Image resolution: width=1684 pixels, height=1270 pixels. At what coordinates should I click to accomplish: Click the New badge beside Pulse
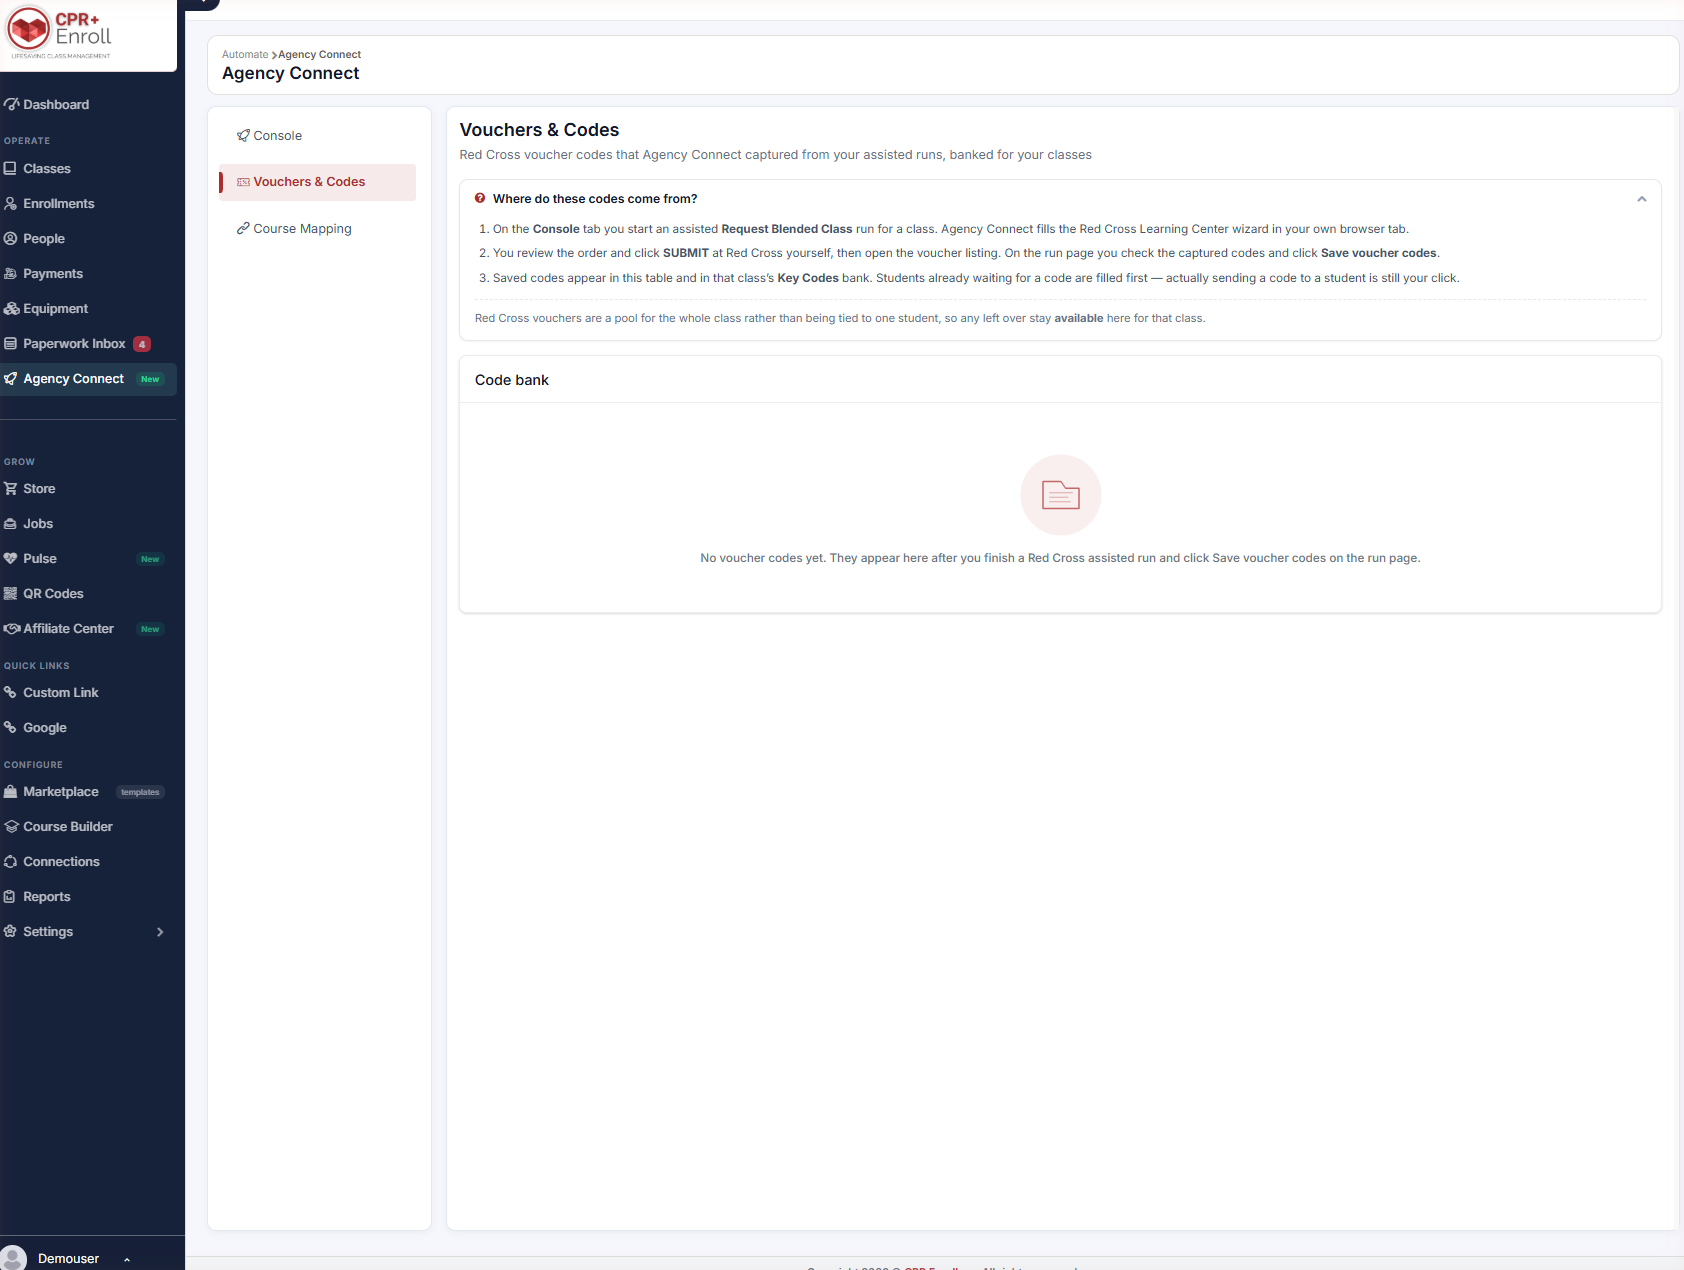tap(150, 559)
